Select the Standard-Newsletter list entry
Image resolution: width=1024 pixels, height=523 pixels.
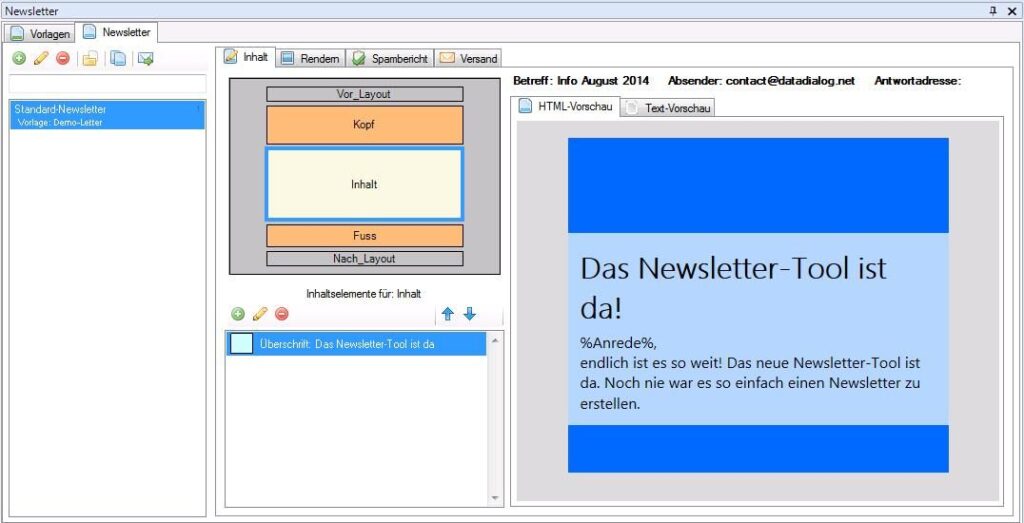point(108,115)
